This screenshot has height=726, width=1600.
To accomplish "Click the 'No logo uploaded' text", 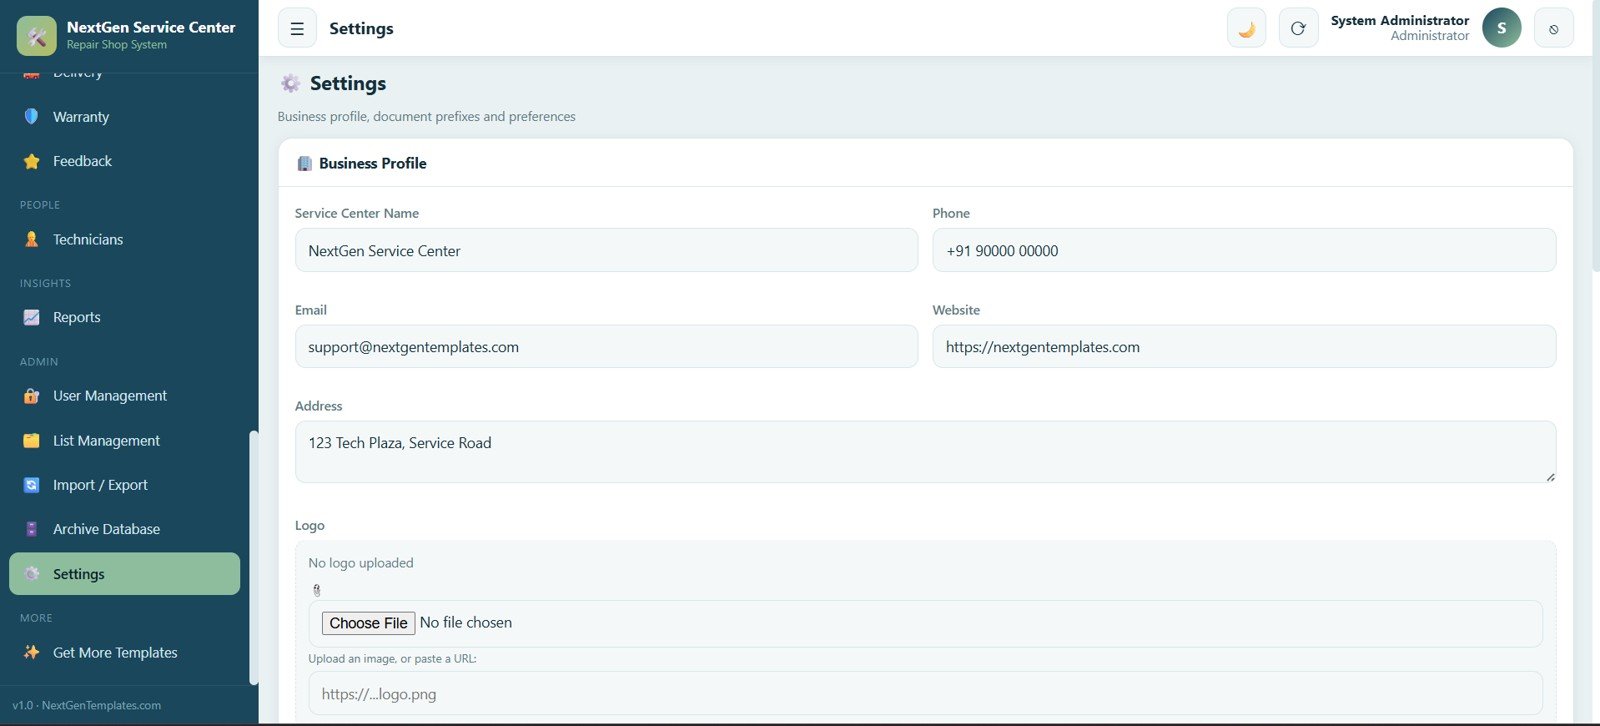I will pyautogui.click(x=361, y=563).
